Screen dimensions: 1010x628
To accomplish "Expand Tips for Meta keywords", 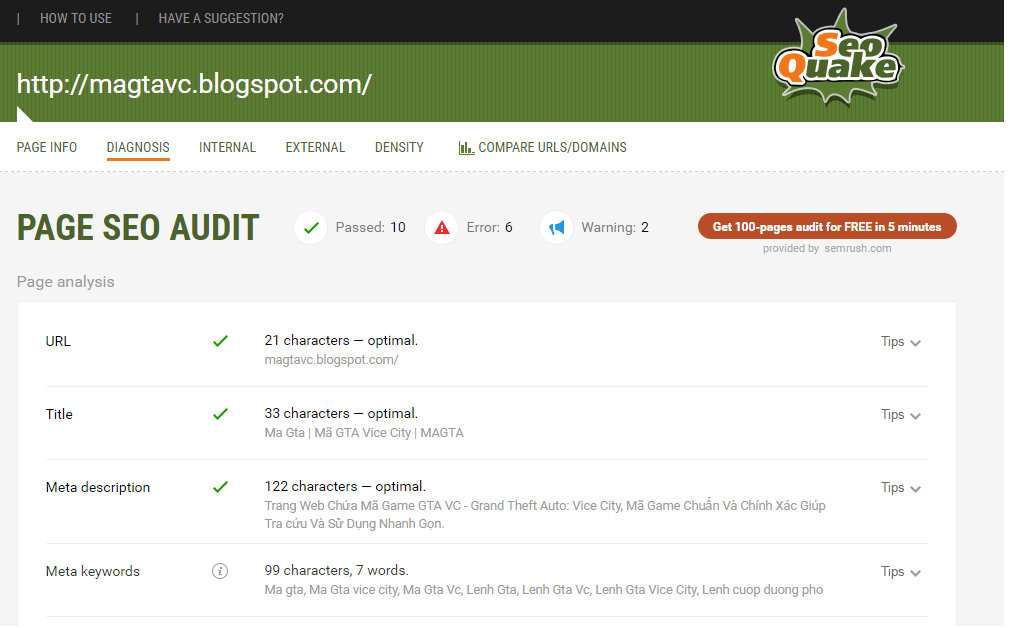I will tap(900, 572).
